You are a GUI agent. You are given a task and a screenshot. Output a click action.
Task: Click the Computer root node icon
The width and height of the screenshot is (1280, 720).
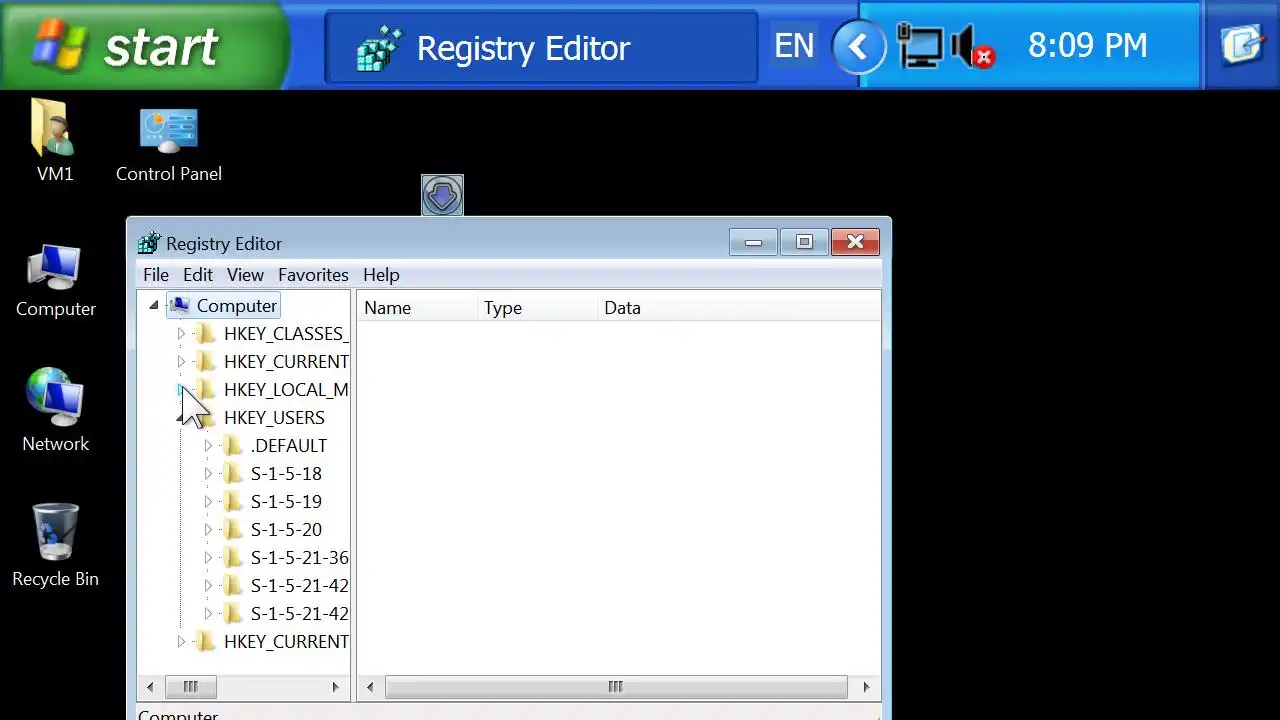[179, 306]
